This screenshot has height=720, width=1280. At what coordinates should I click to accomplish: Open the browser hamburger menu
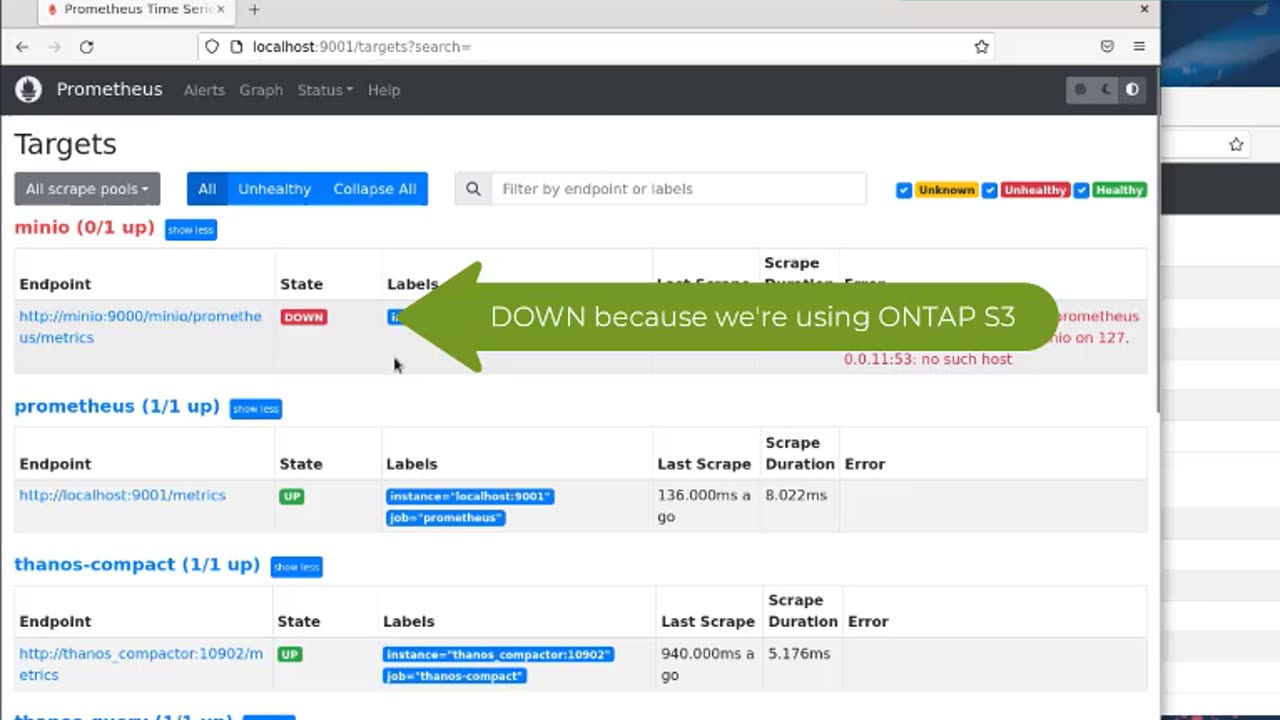[1139, 47]
